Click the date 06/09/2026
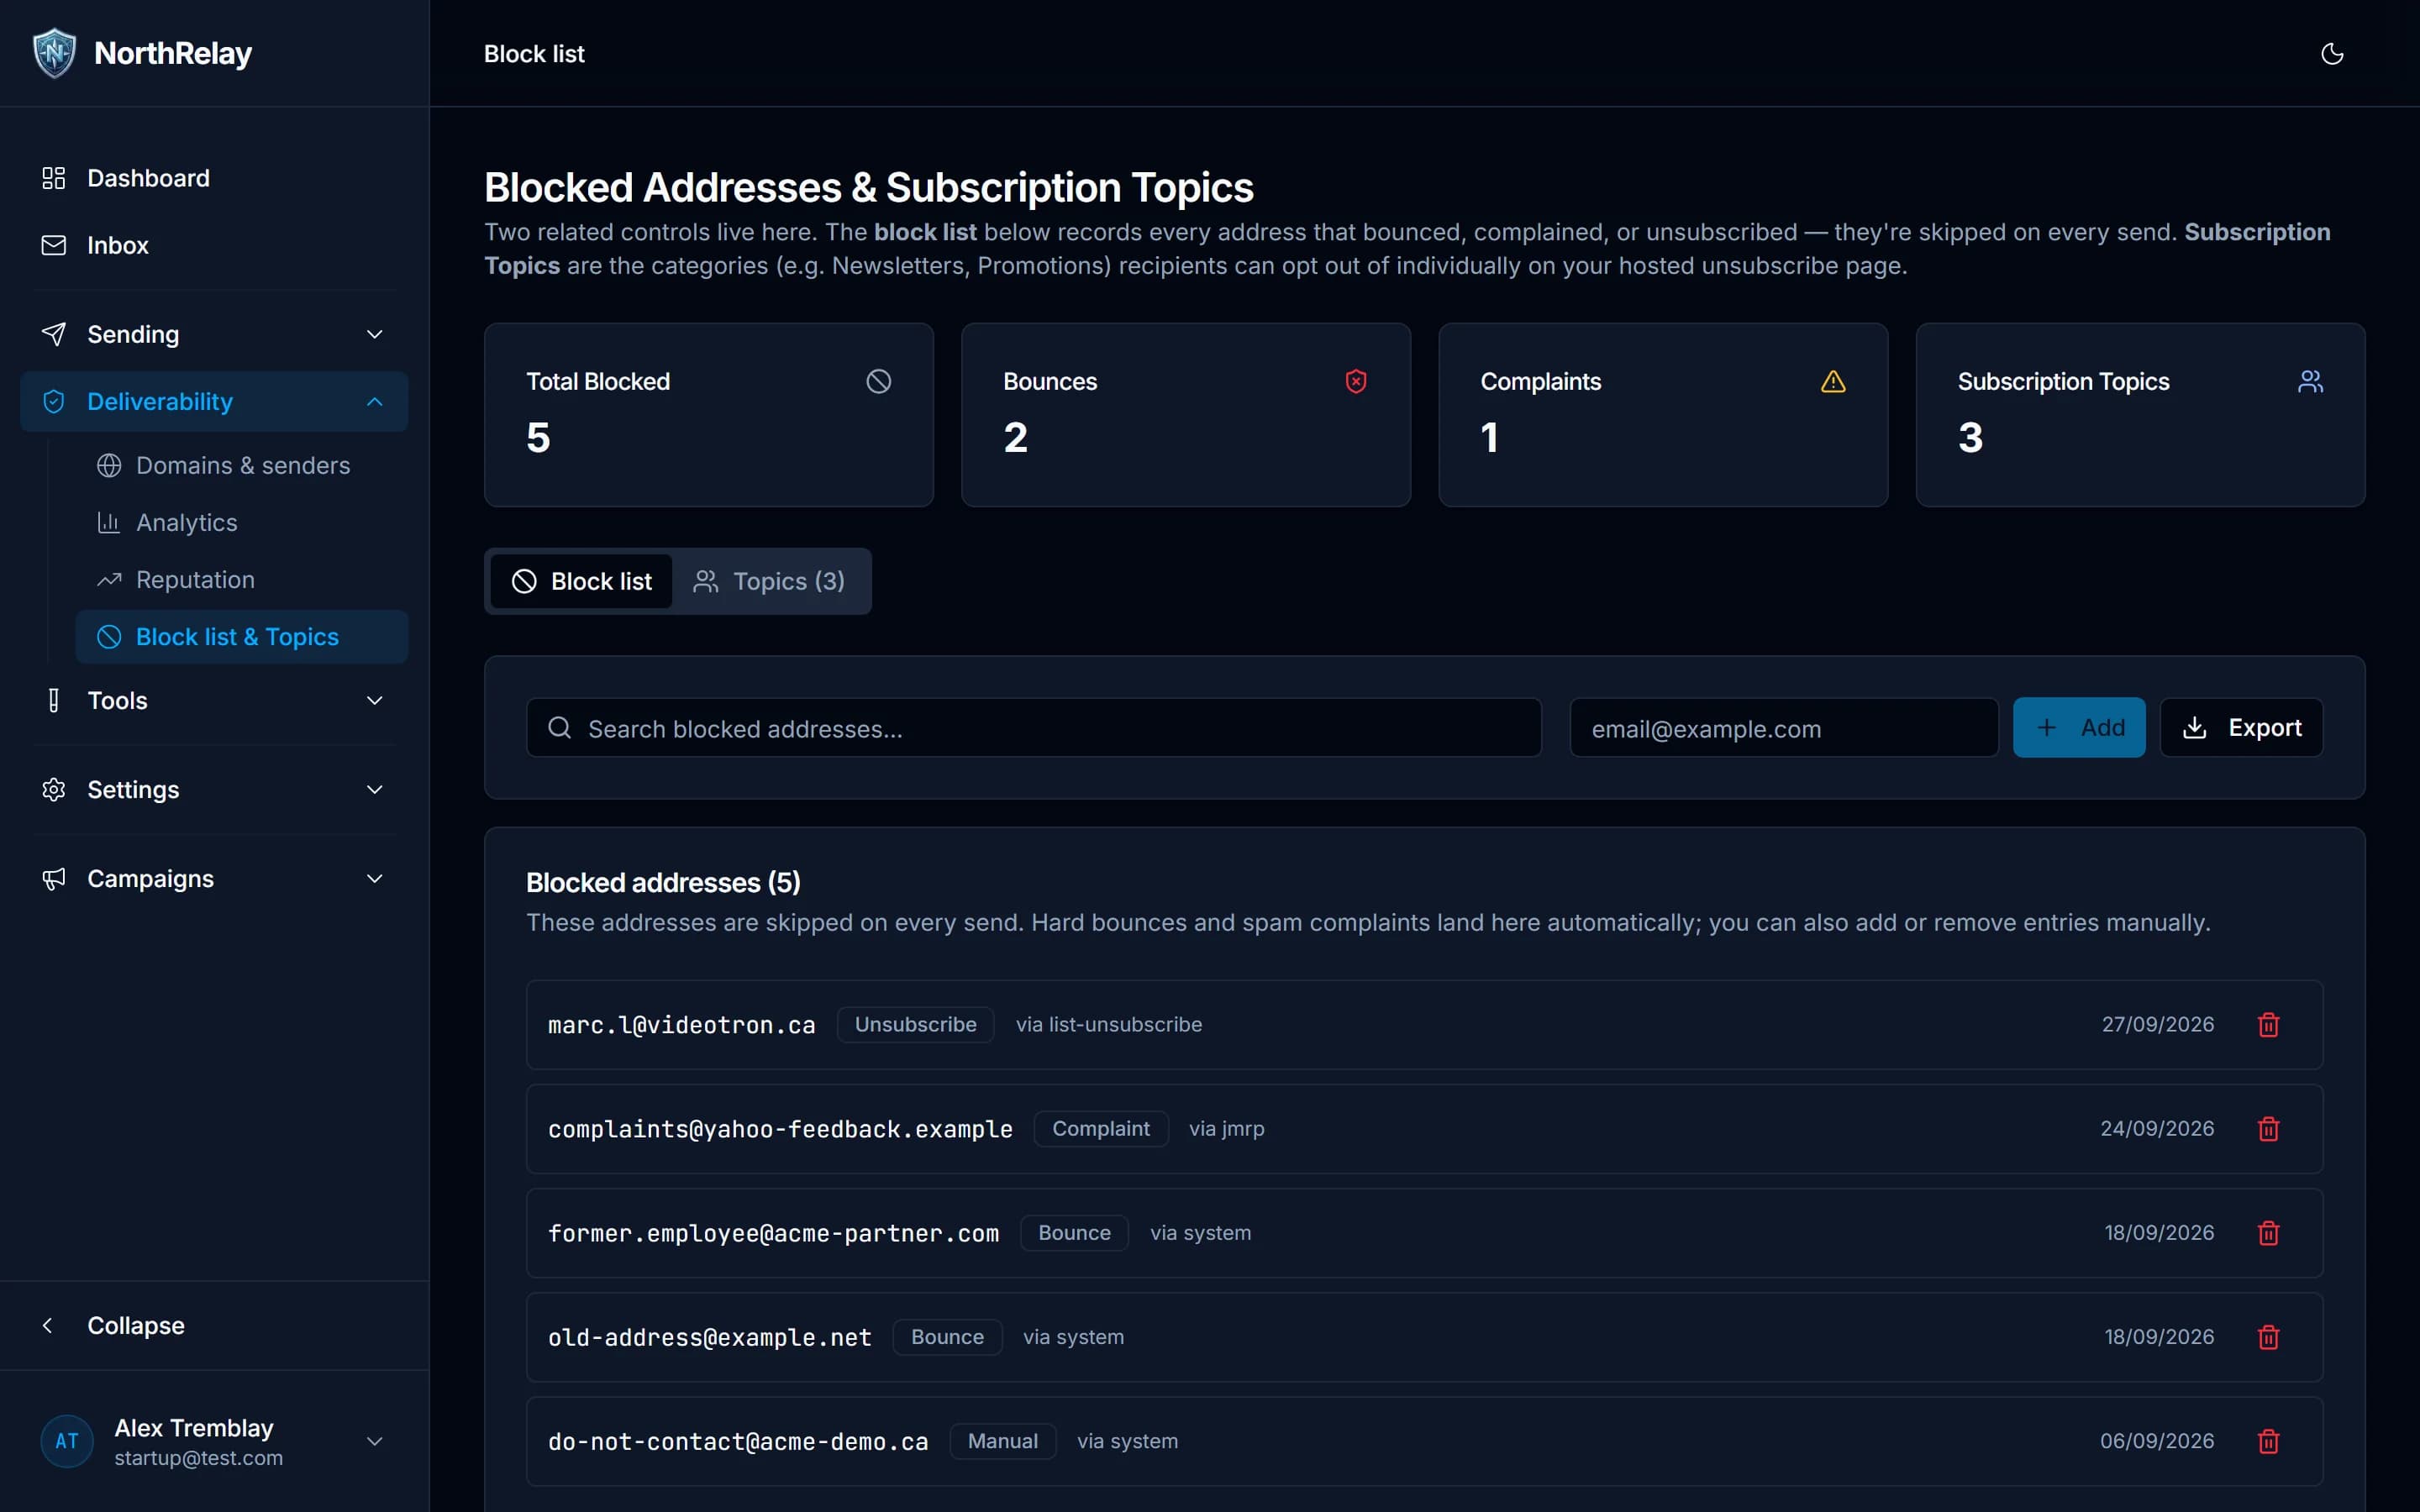 [x=2156, y=1441]
